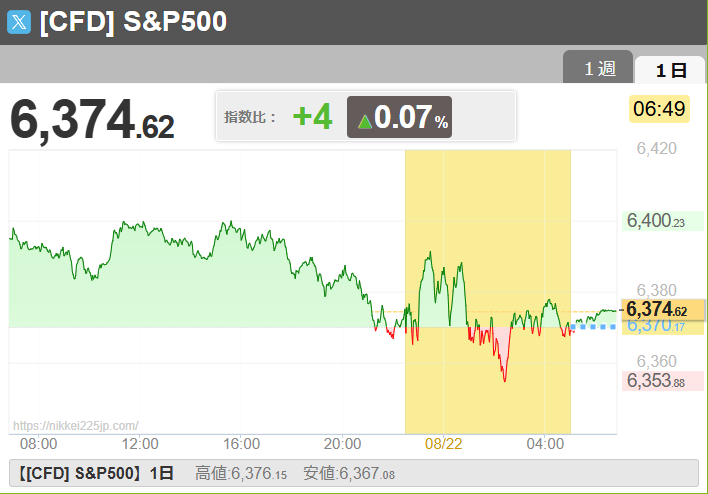708x494 pixels.
Task: Click the 6,420 axis label
Action: 657,148
